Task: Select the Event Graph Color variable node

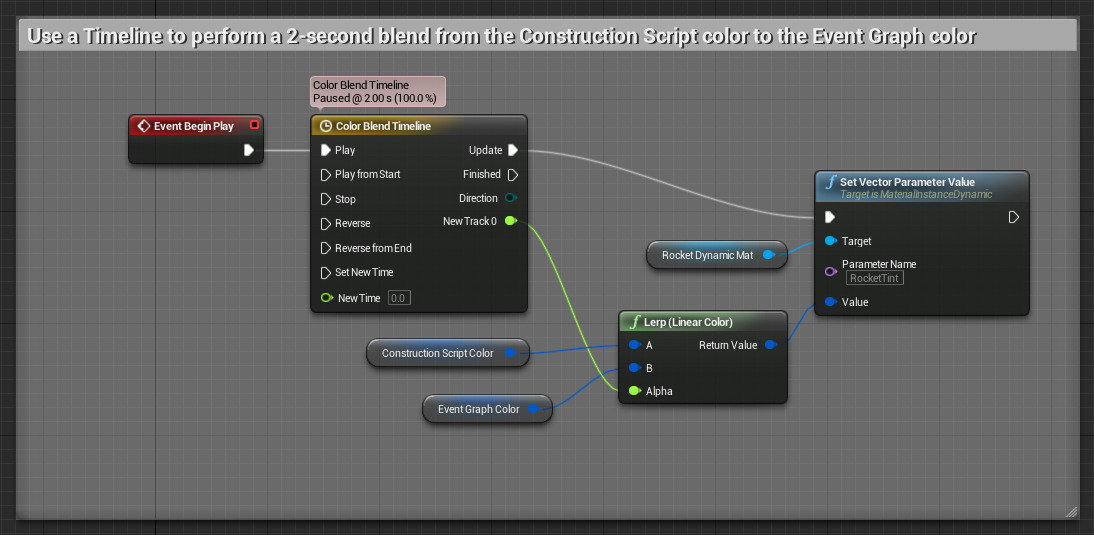Action: (479, 409)
